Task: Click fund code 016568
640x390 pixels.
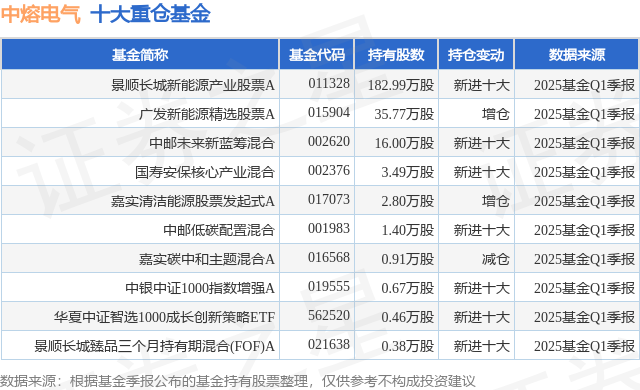Action: pyautogui.click(x=329, y=257)
